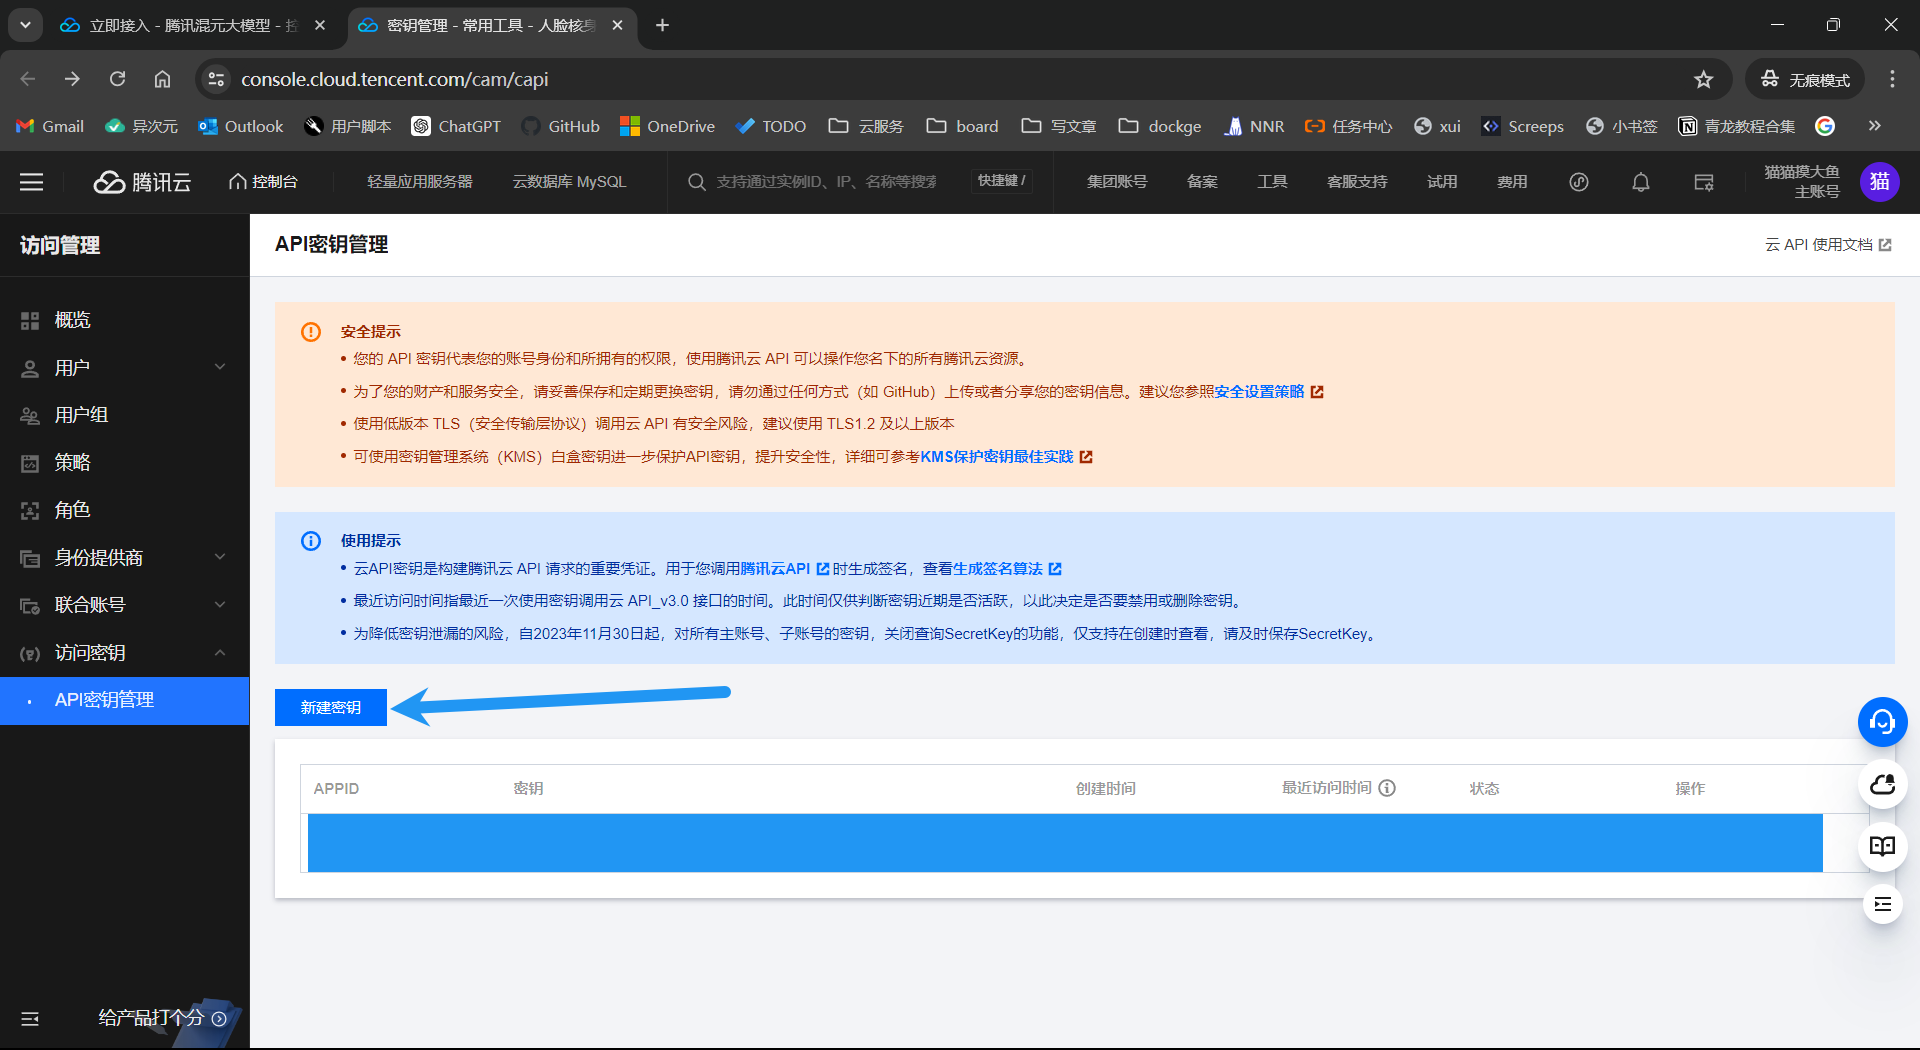Click the 新建密钥 button
The width and height of the screenshot is (1920, 1050).
pos(330,707)
